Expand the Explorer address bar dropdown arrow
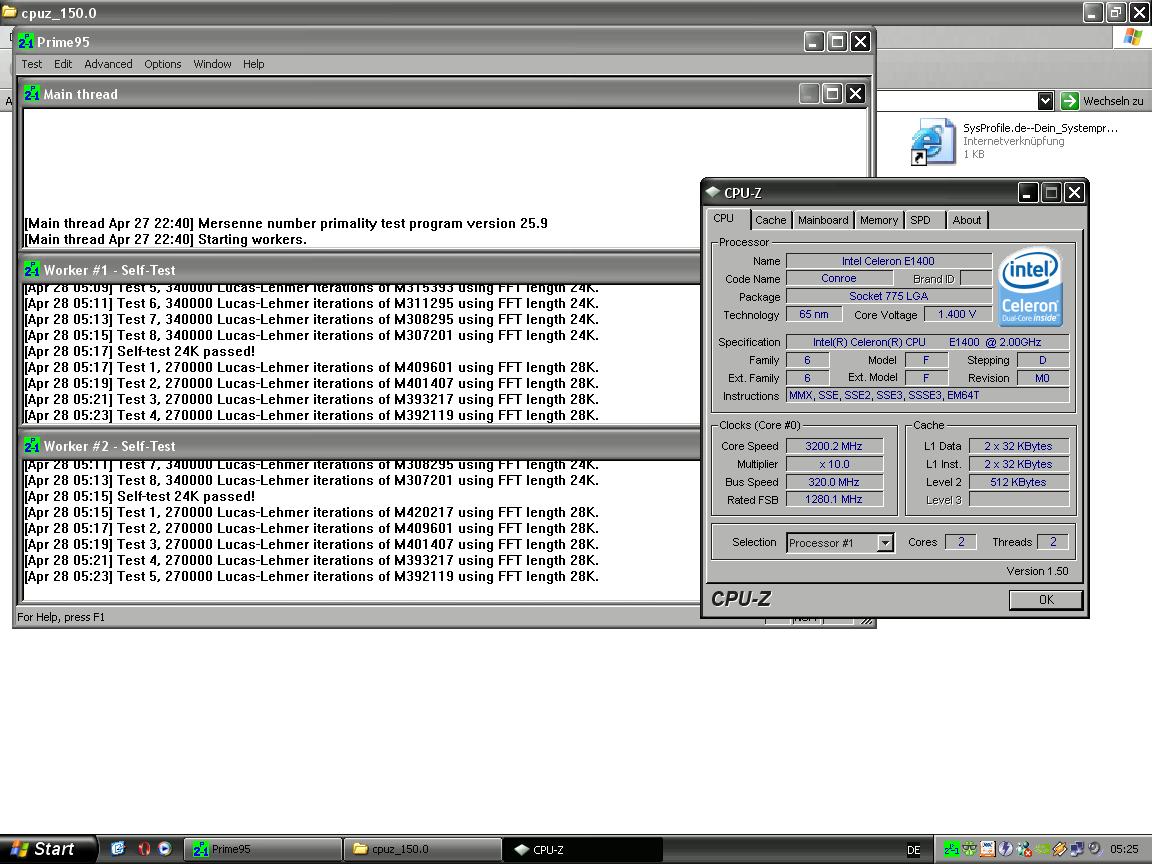This screenshot has width=1152, height=864. 1045,101
